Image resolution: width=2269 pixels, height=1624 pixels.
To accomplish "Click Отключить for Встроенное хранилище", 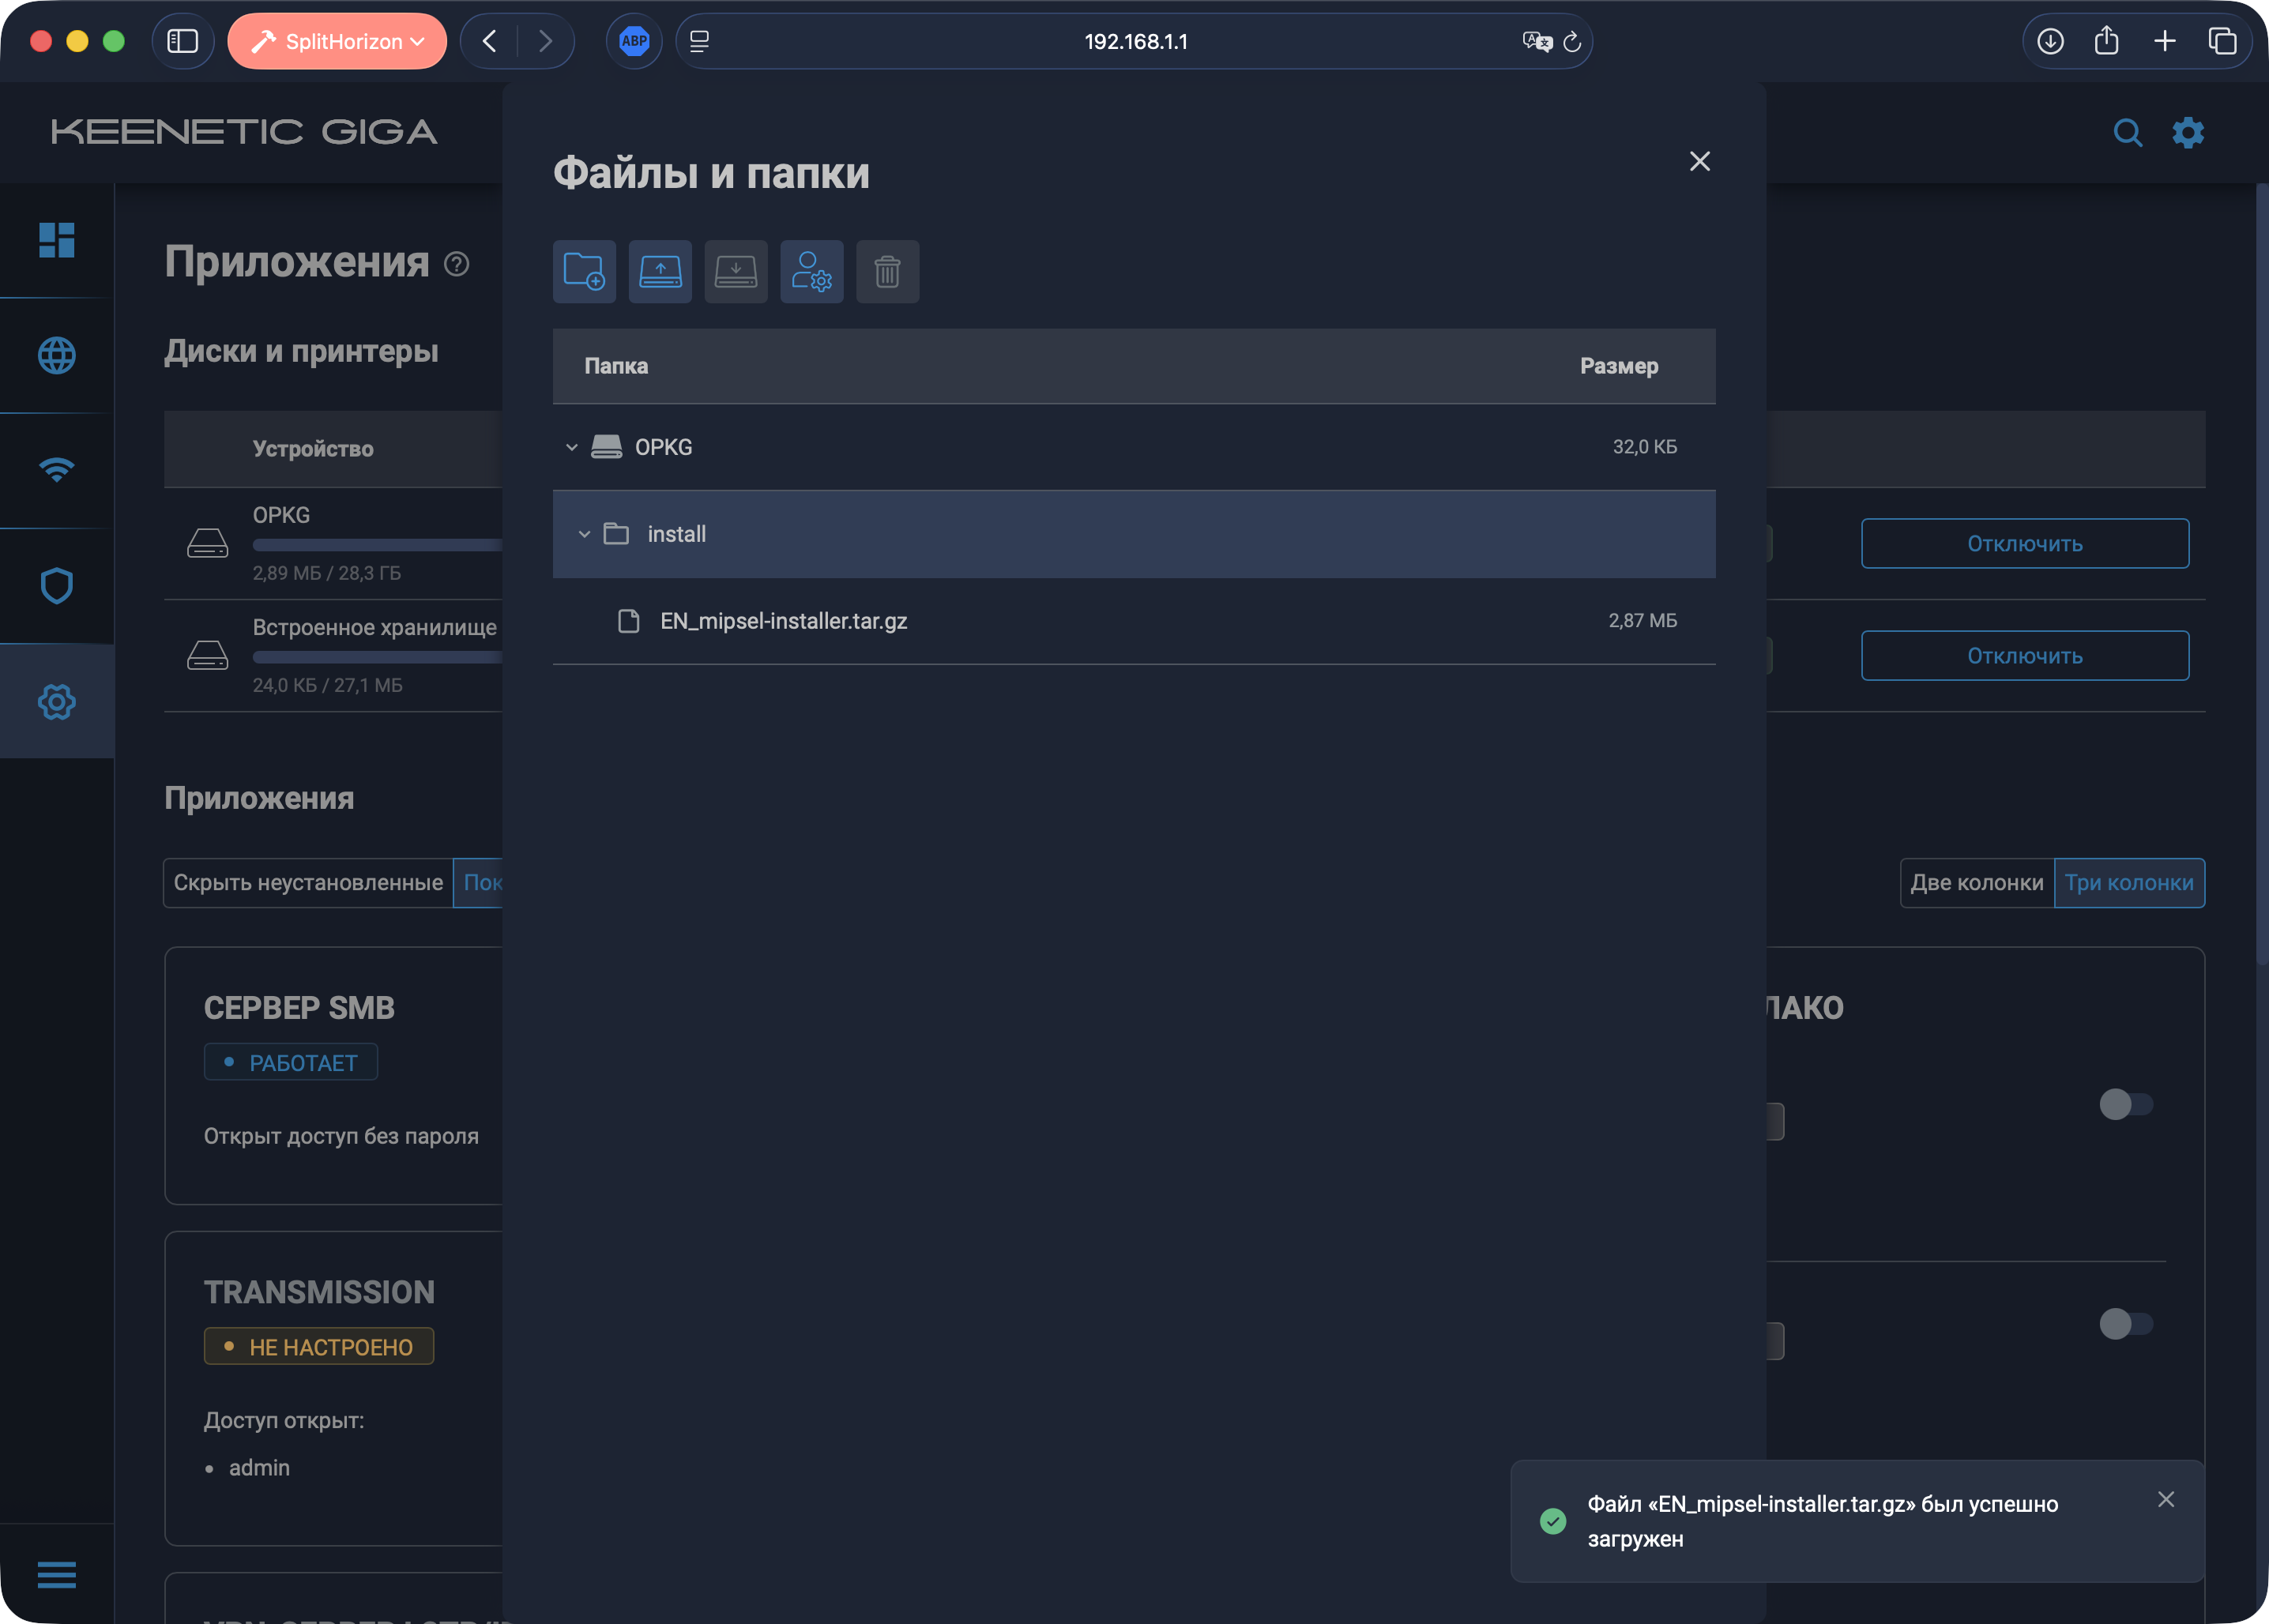I will point(2025,655).
